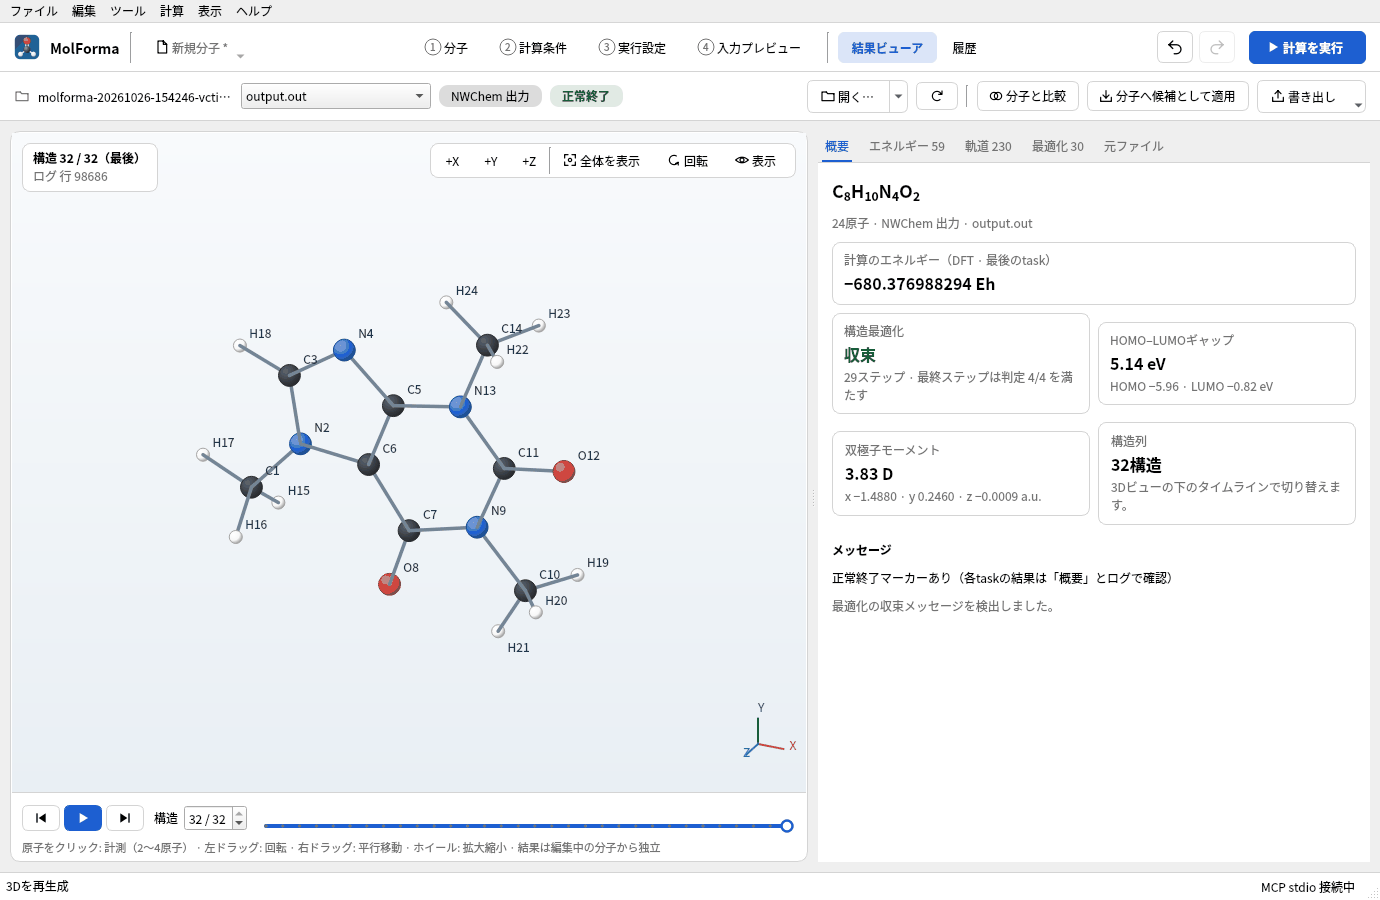The height and width of the screenshot is (900, 1380).
Task: View along the +Y axis
Action: [x=491, y=161]
